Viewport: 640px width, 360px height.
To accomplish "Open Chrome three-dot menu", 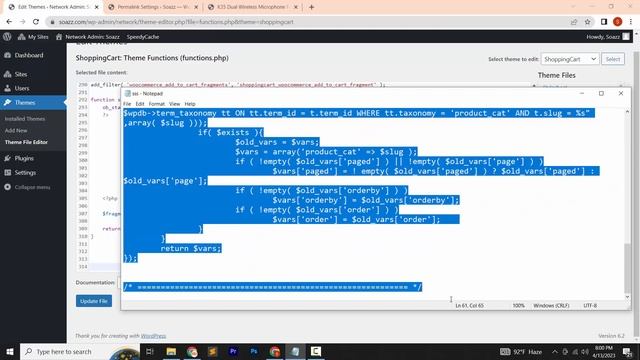I will point(631,22).
